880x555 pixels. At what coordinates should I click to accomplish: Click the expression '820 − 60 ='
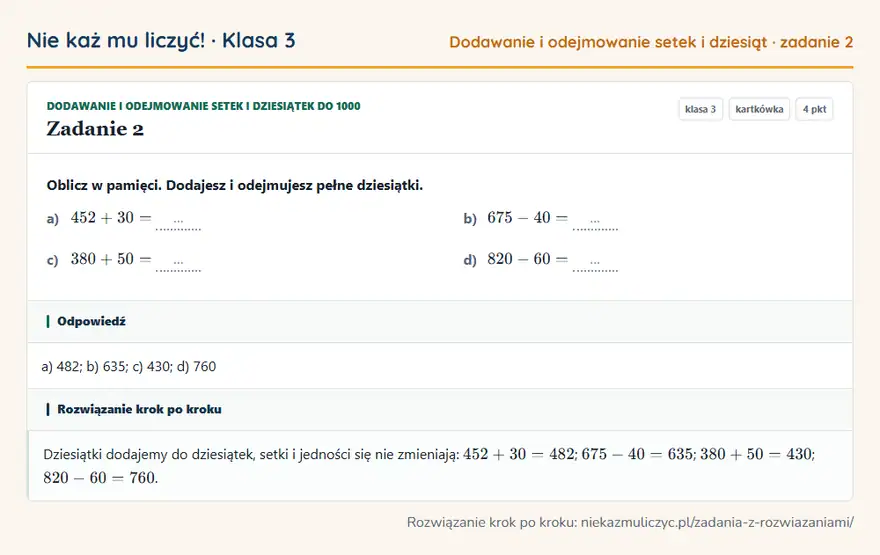coord(528,259)
